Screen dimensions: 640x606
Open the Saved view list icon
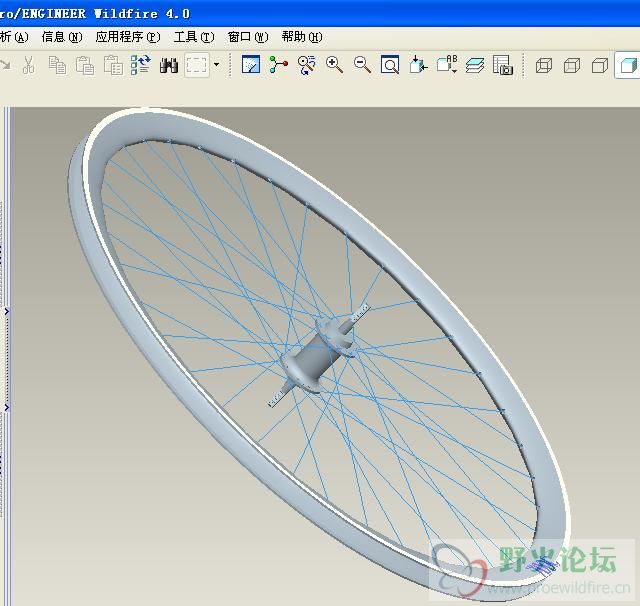coord(447,64)
